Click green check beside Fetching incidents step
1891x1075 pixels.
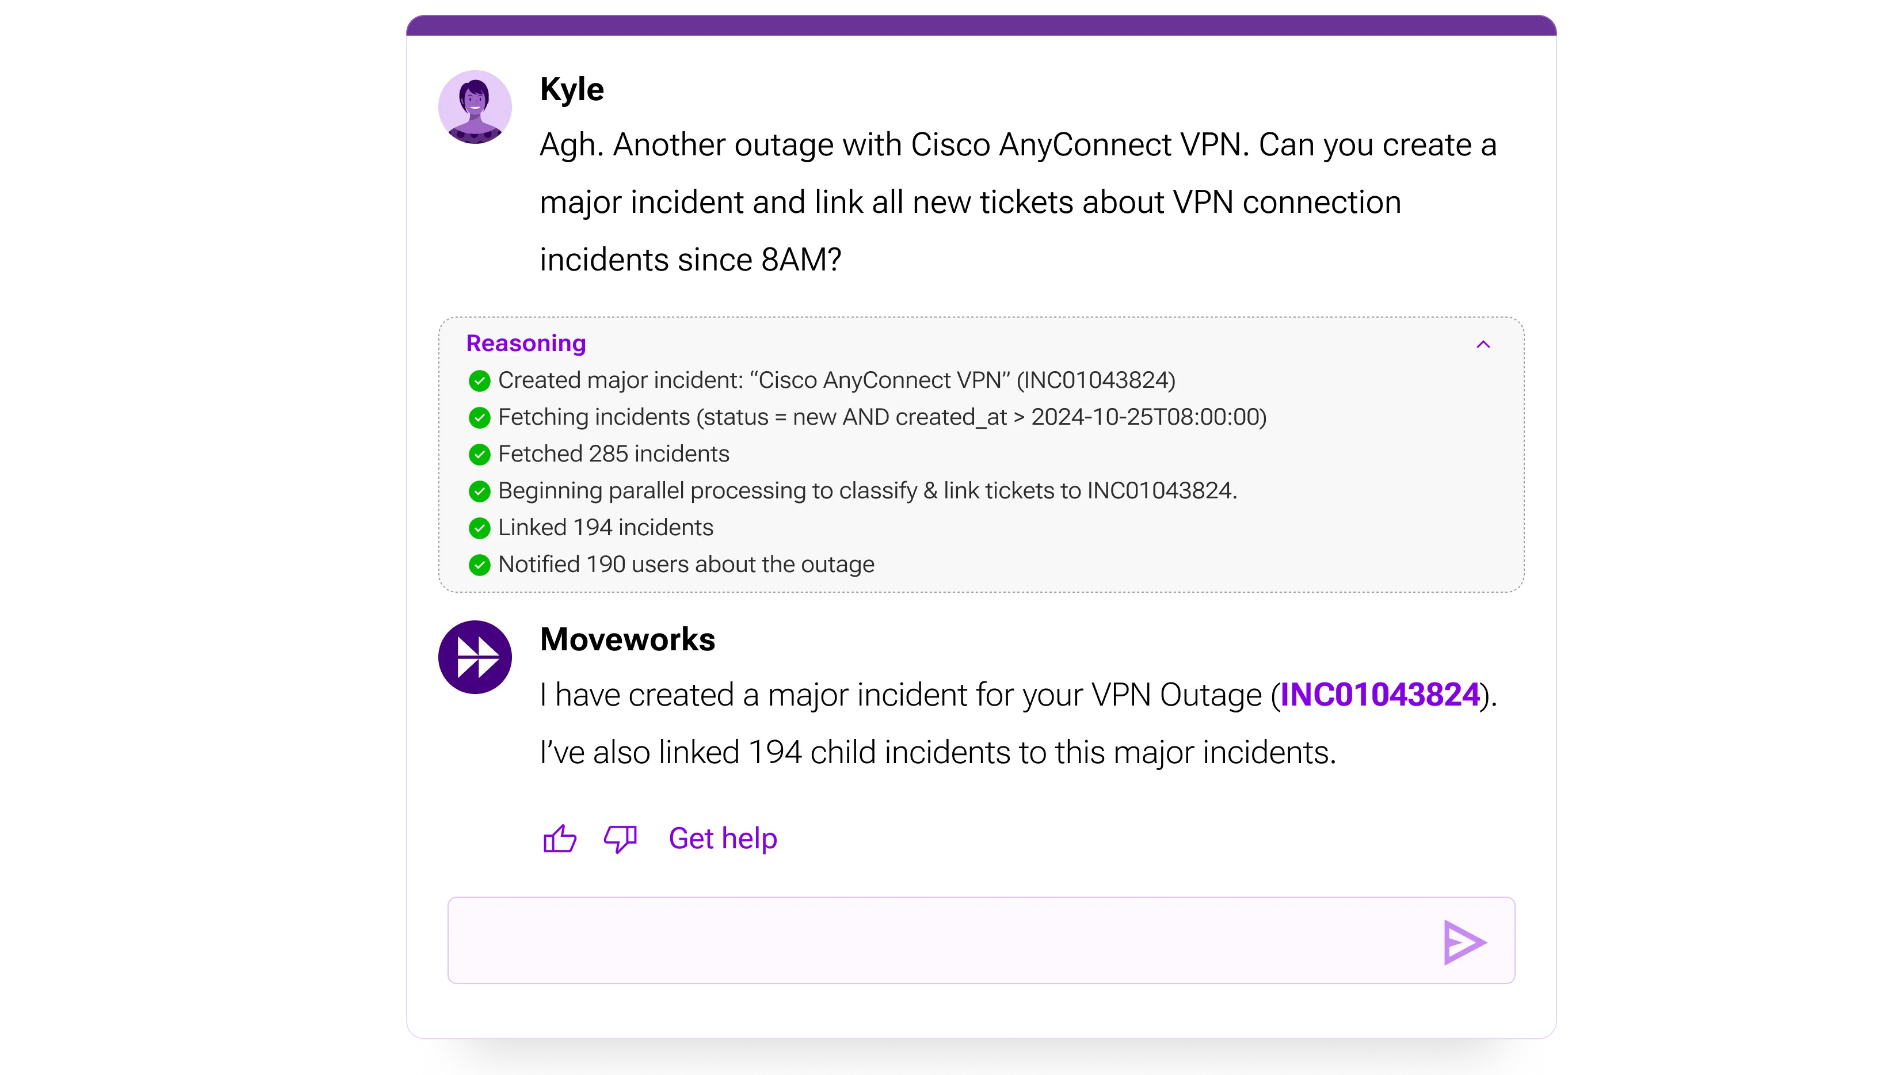pos(480,418)
